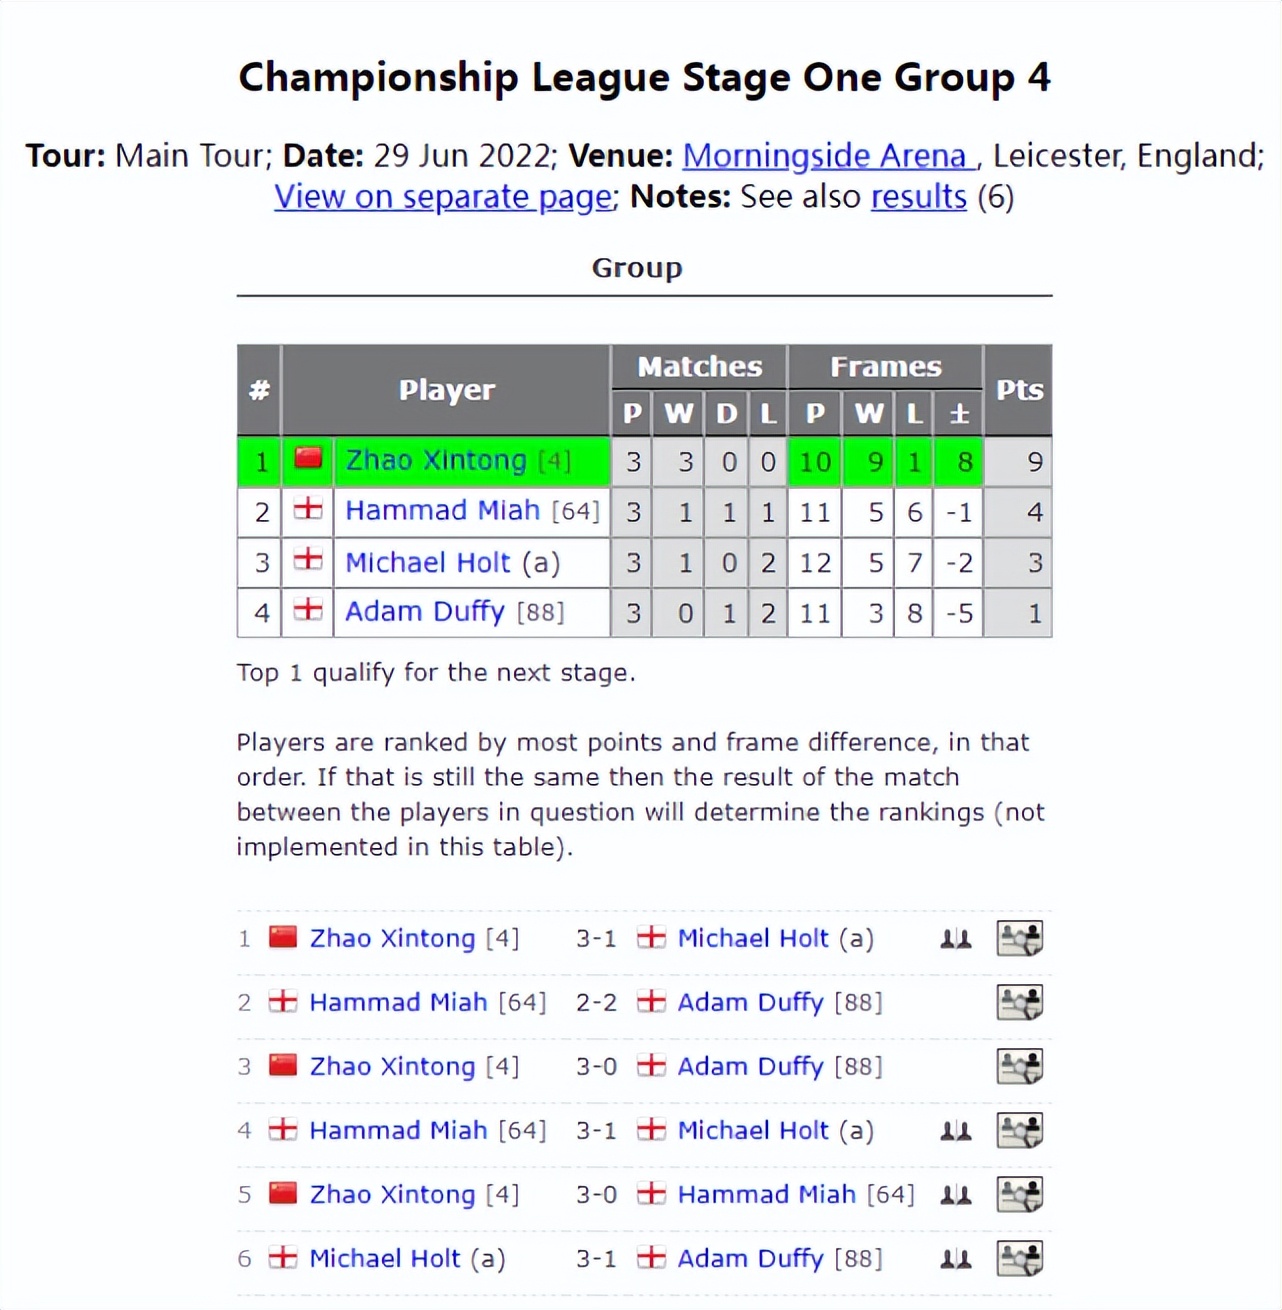Viewport: 1282px width, 1310px height.
Task: Open Zhao Xintong profile in group table
Action: tap(436, 461)
